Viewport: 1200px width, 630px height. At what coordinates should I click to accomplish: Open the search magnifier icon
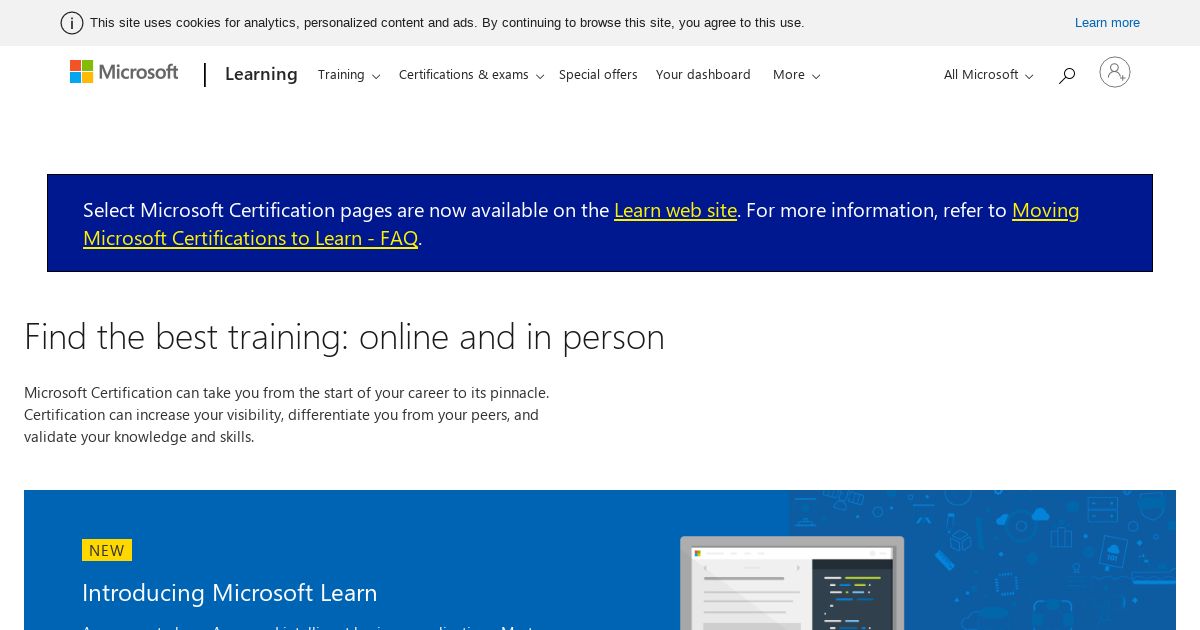1067,75
